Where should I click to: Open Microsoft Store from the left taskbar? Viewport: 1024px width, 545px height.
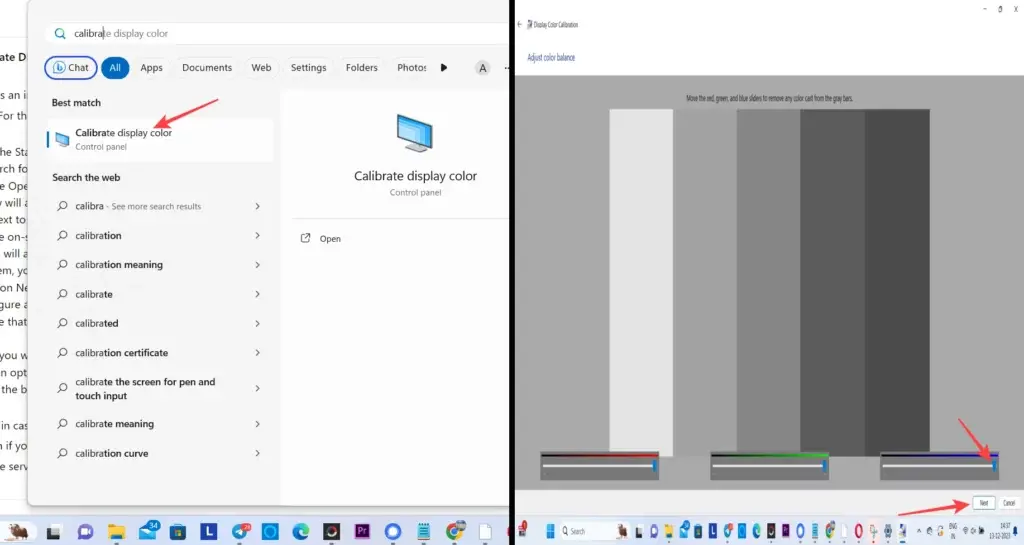pyautogui.click(x=178, y=532)
